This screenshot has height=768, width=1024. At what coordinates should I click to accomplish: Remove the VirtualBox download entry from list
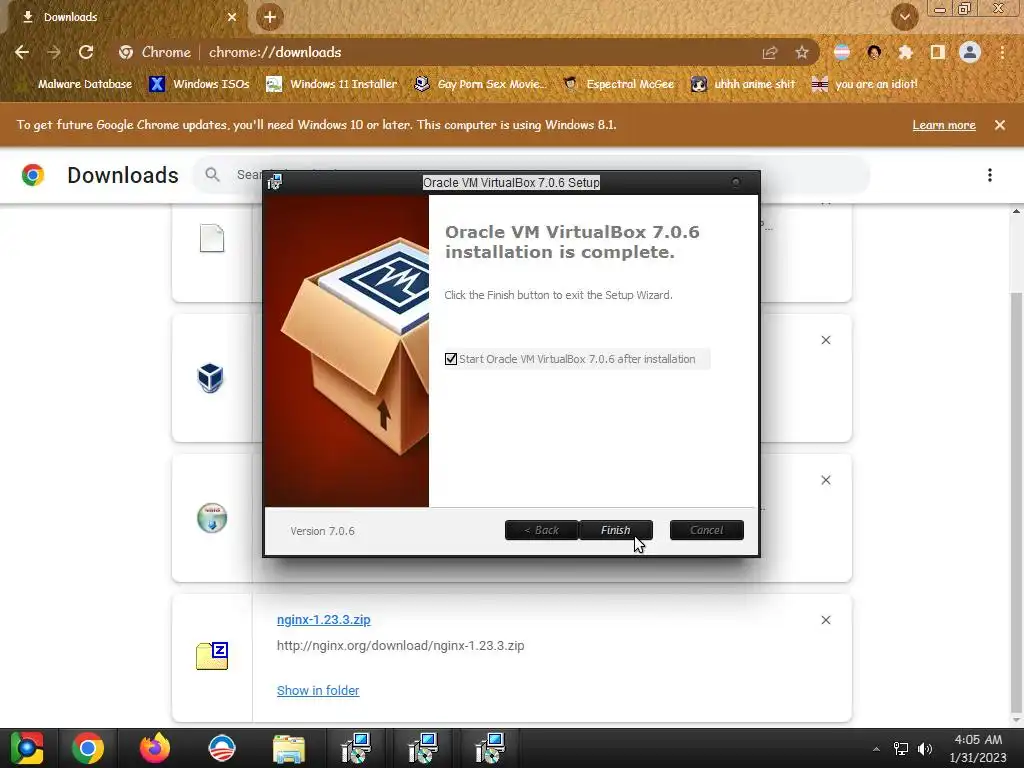[x=825, y=340]
